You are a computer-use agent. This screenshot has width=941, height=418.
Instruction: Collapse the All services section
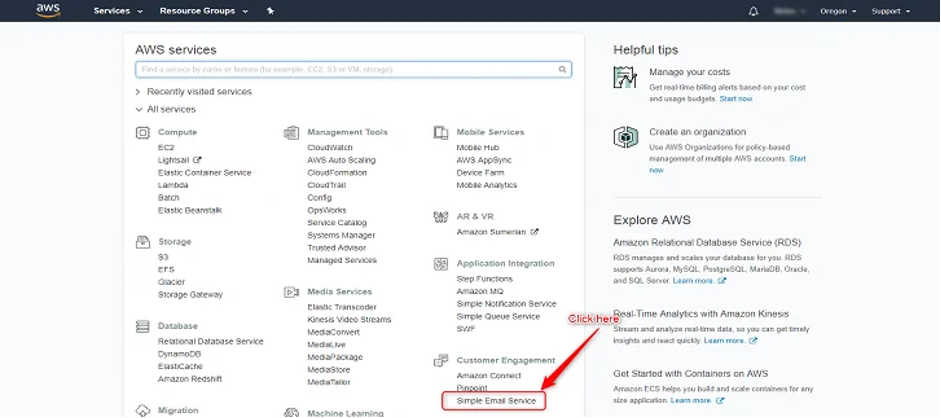(166, 110)
